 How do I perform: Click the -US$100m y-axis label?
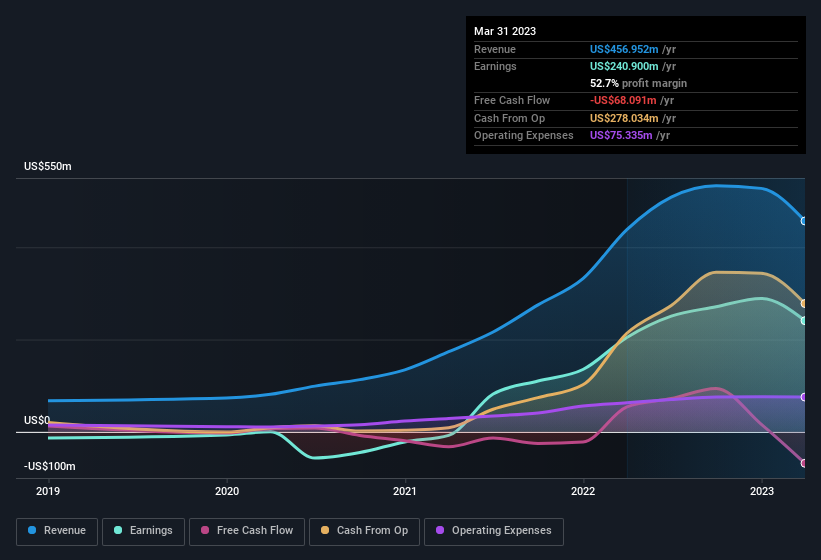pos(50,466)
